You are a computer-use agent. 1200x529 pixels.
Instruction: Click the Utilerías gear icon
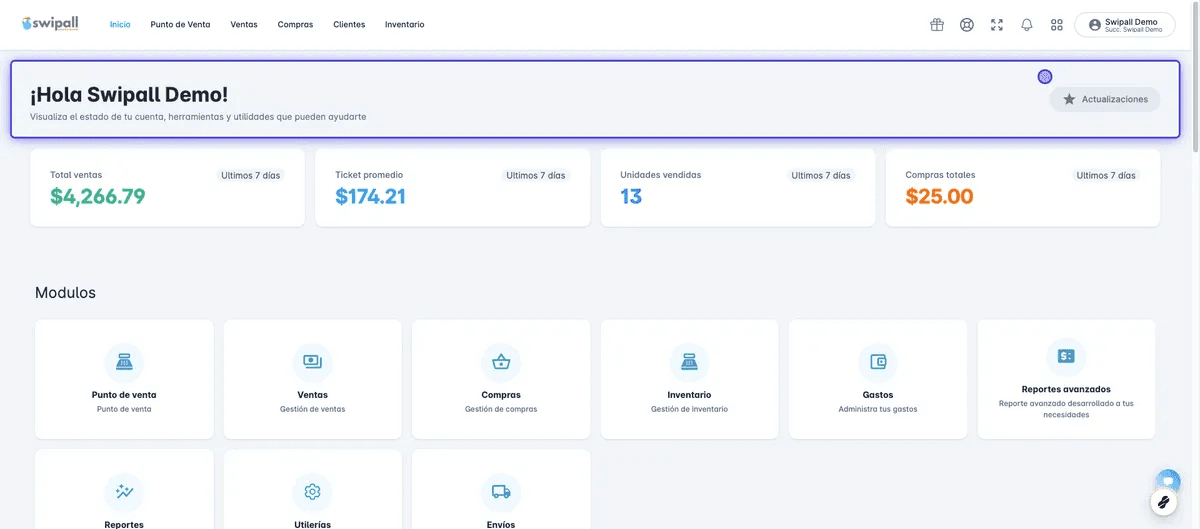[x=312, y=492]
